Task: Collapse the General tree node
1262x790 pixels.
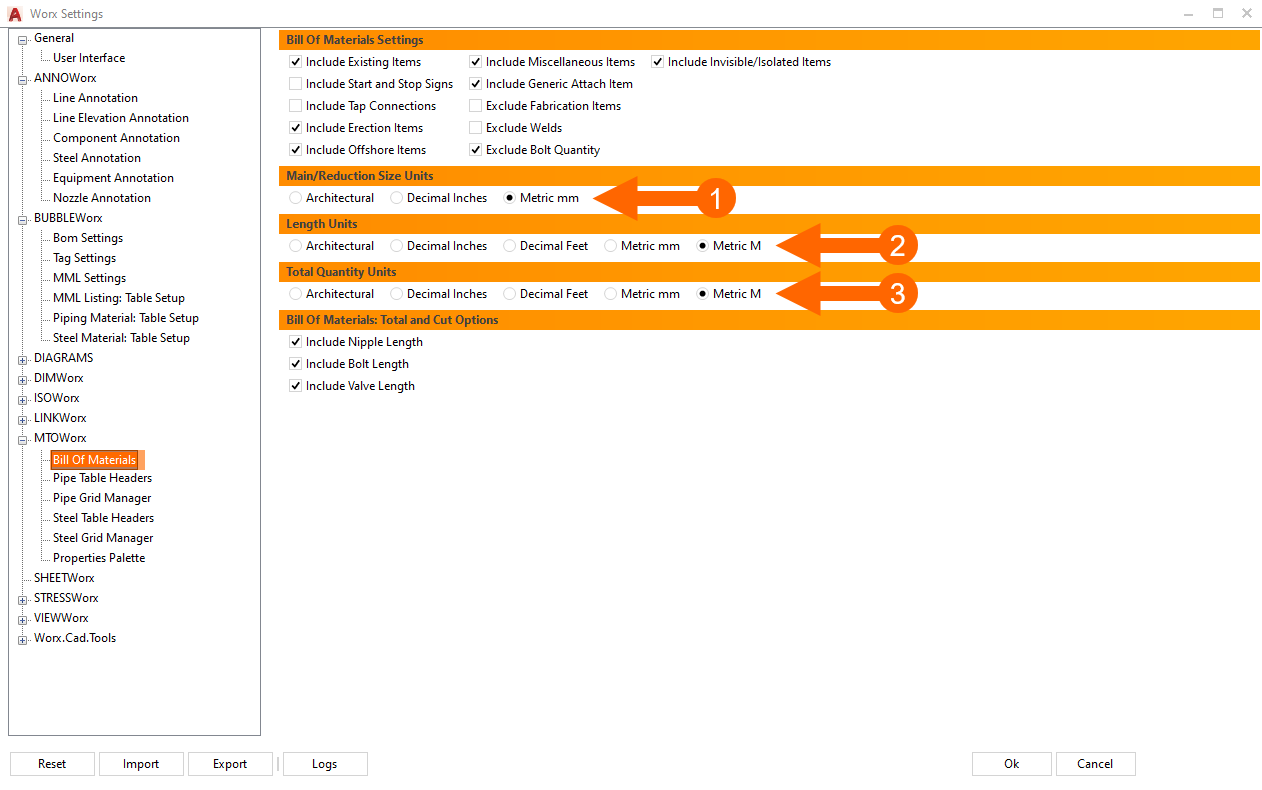Action: point(23,40)
